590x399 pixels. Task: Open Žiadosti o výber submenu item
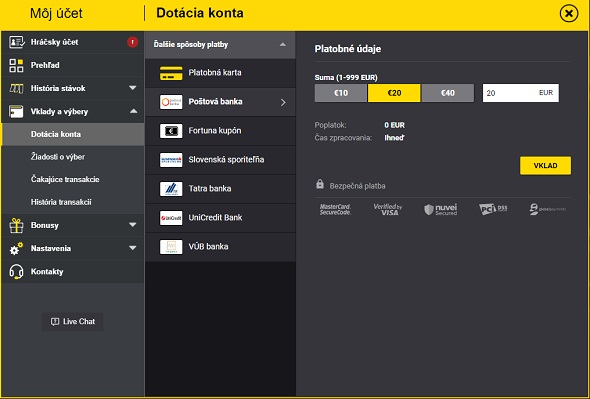coord(73,157)
